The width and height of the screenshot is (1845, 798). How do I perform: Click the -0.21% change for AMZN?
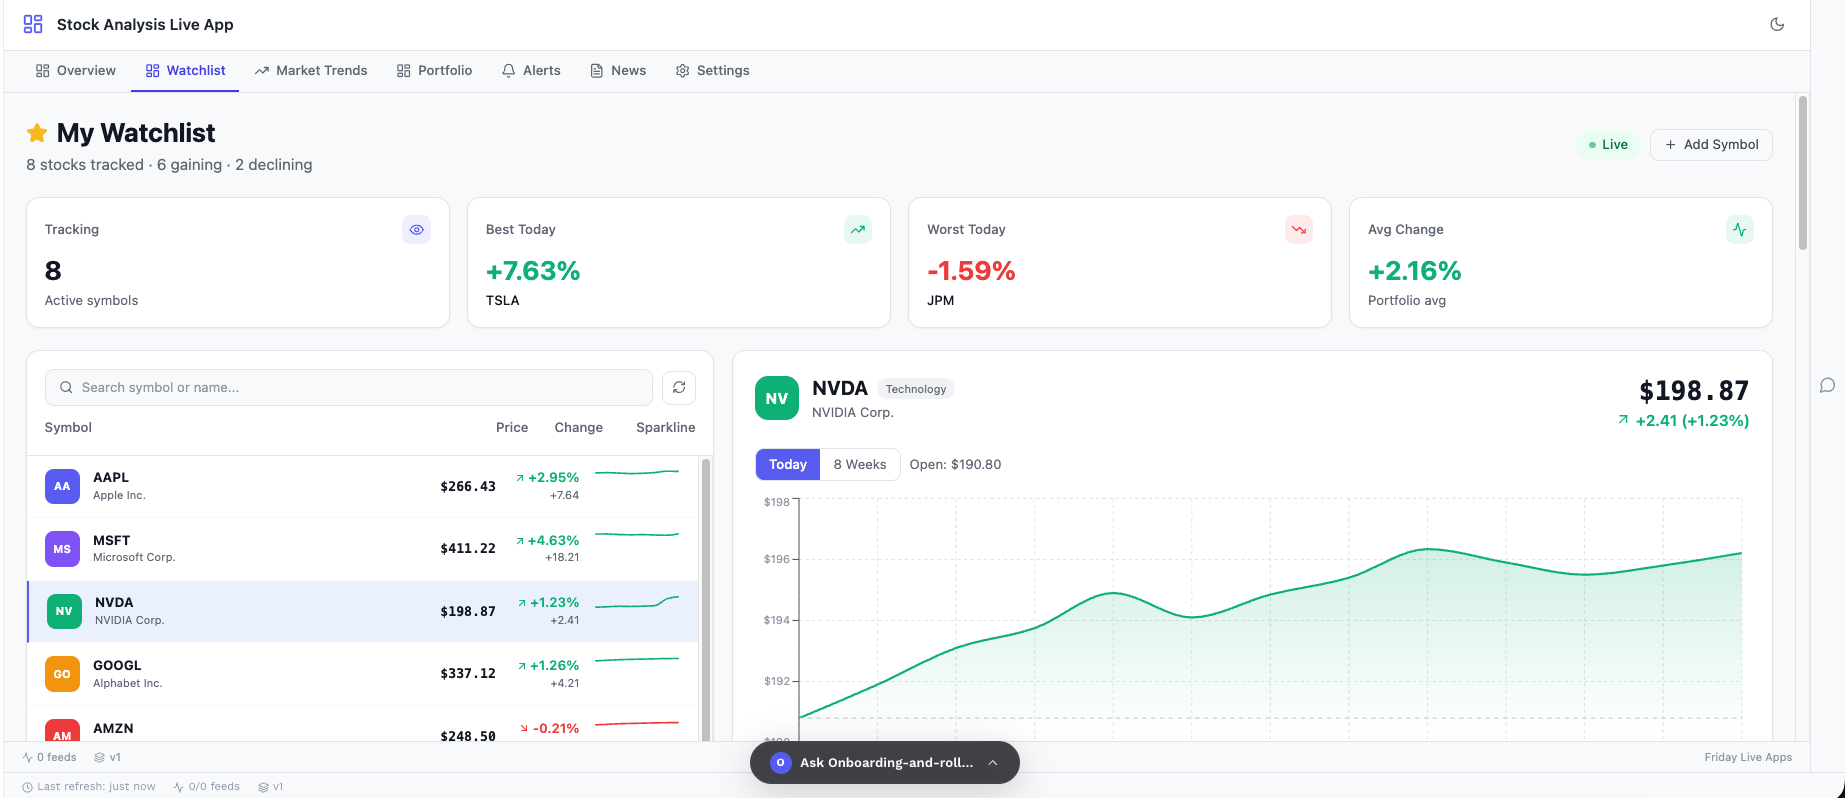point(549,728)
